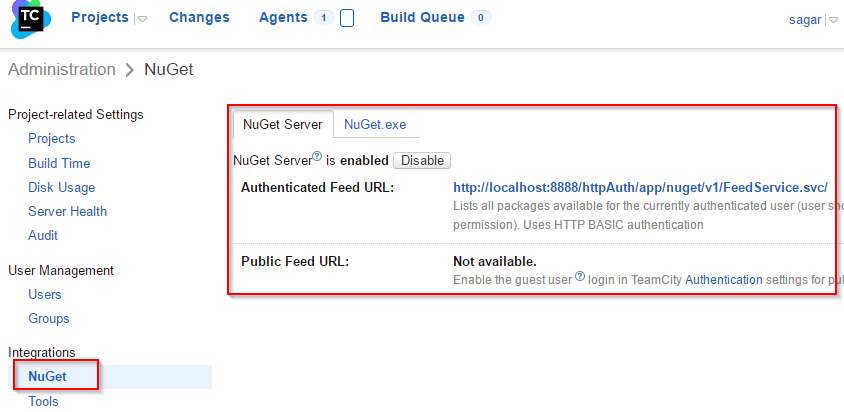844x412 pixels.
Task: Expand the sagar user menu arrow
Action: pos(833,20)
